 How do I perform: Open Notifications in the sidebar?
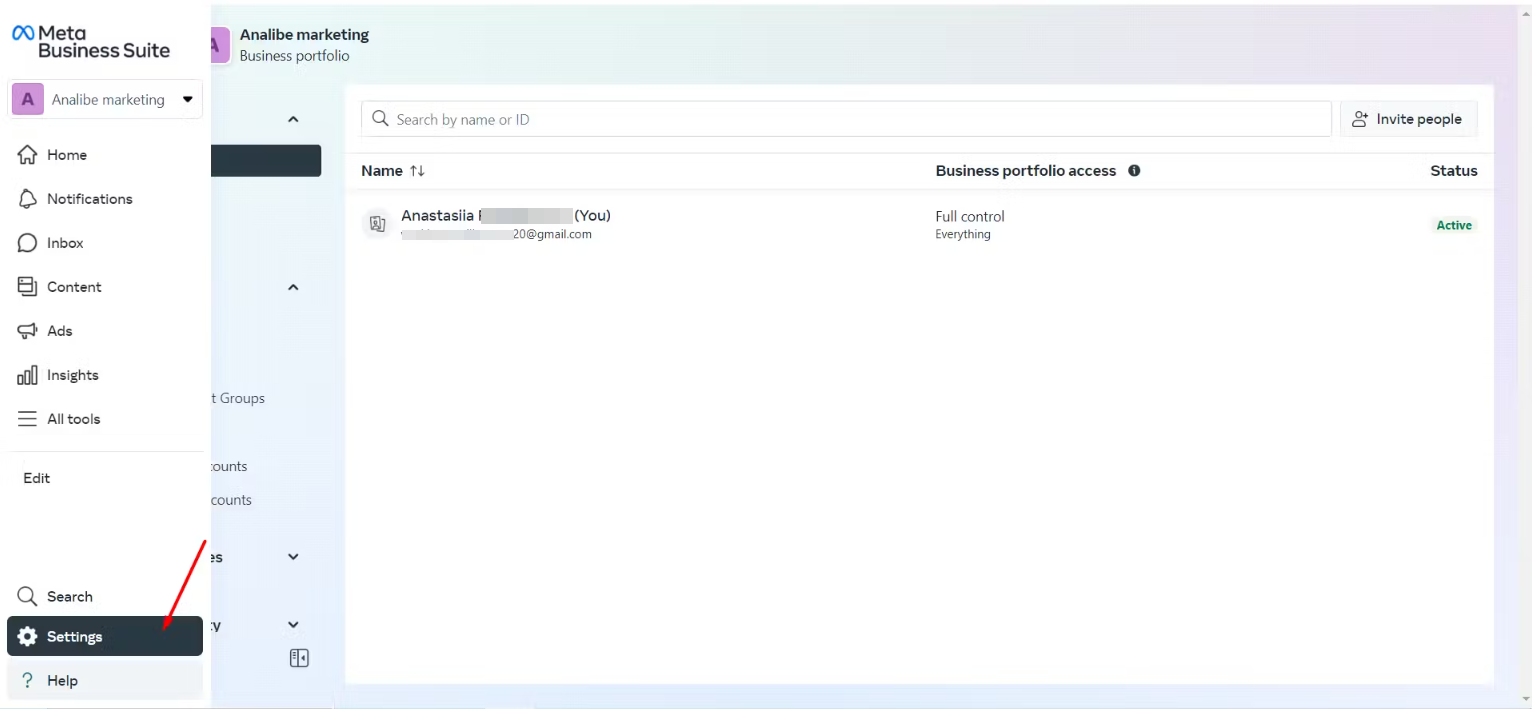coord(105,199)
